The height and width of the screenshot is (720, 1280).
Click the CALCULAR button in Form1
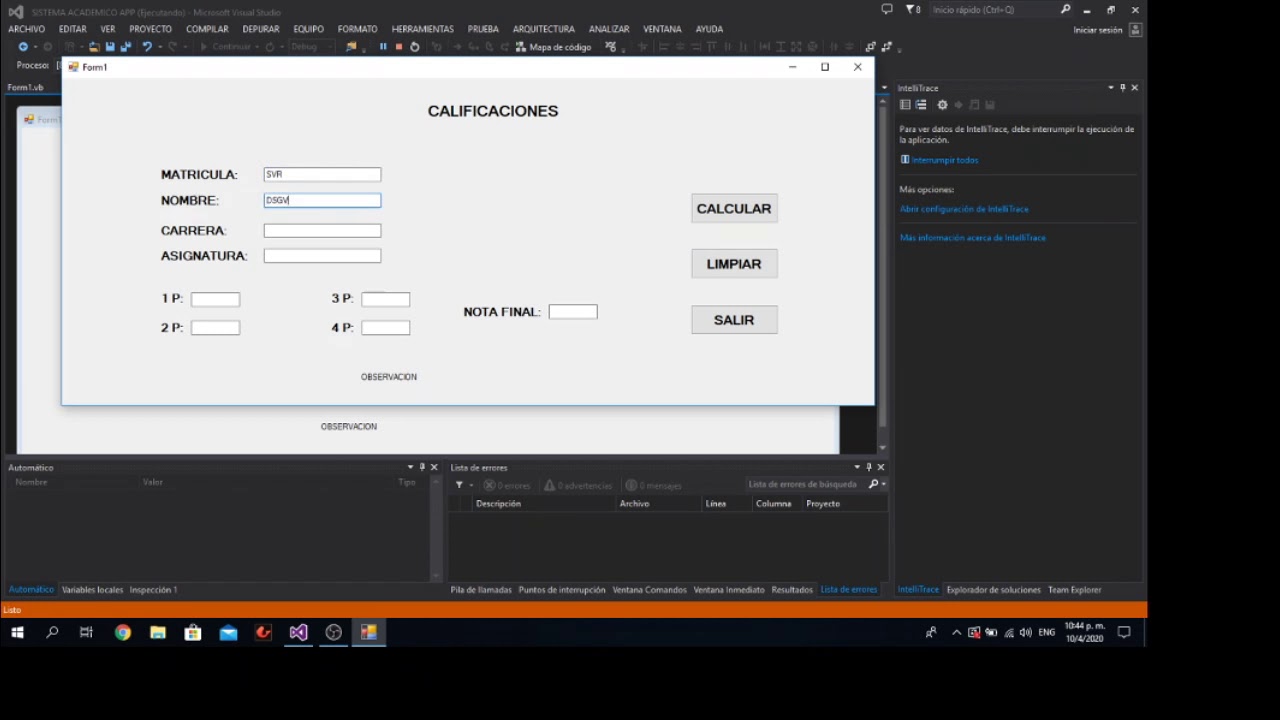tap(734, 208)
